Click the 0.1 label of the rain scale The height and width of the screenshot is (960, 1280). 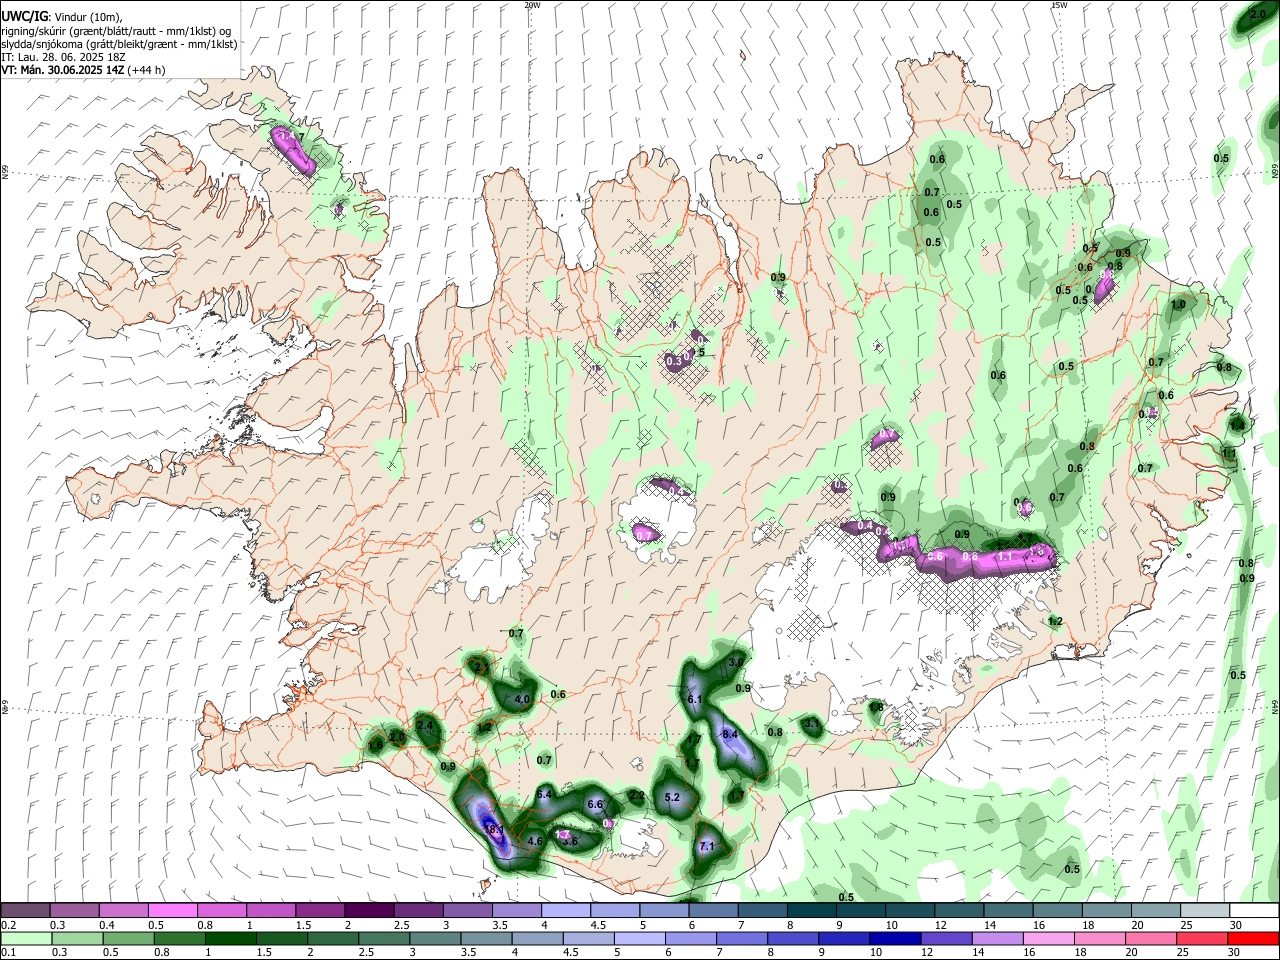click(8, 953)
